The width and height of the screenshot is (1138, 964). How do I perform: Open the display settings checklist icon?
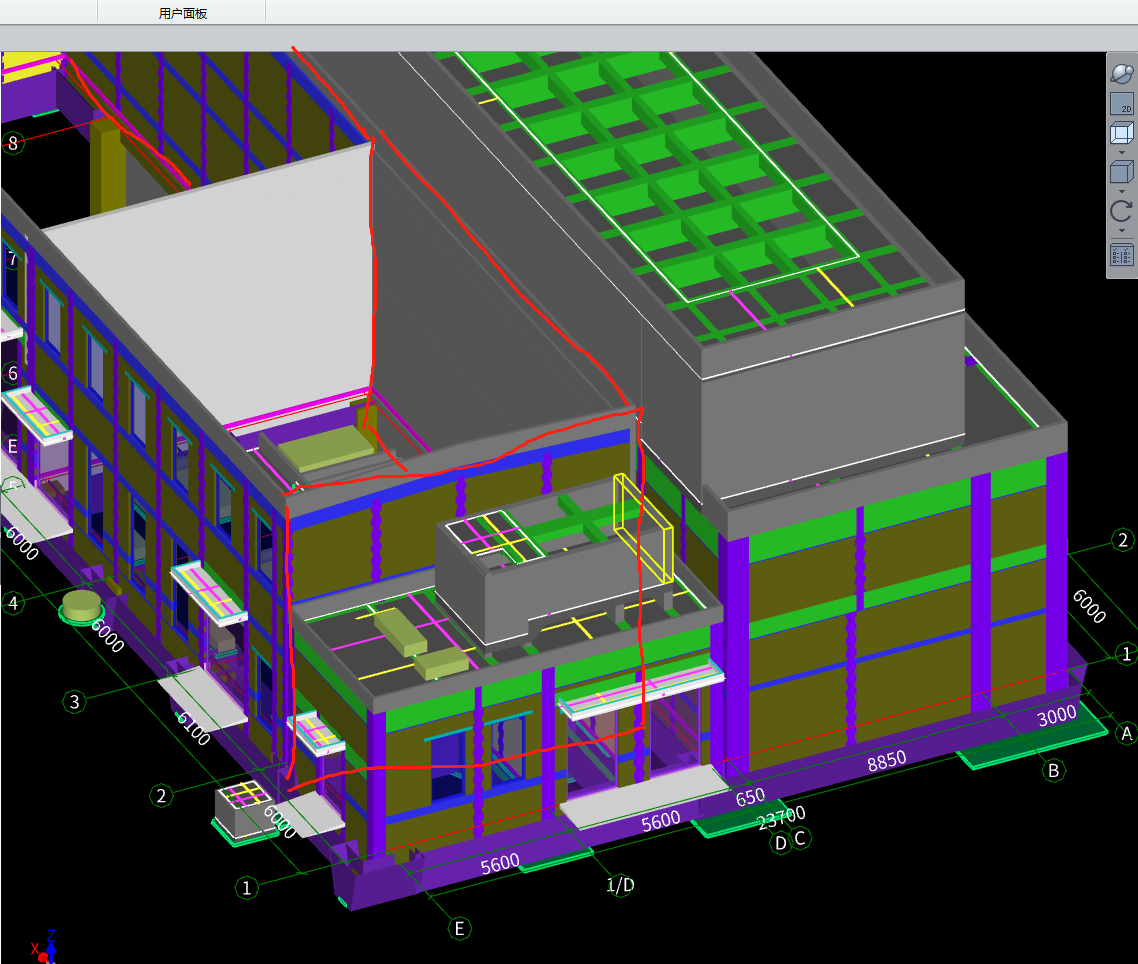click(x=1122, y=255)
